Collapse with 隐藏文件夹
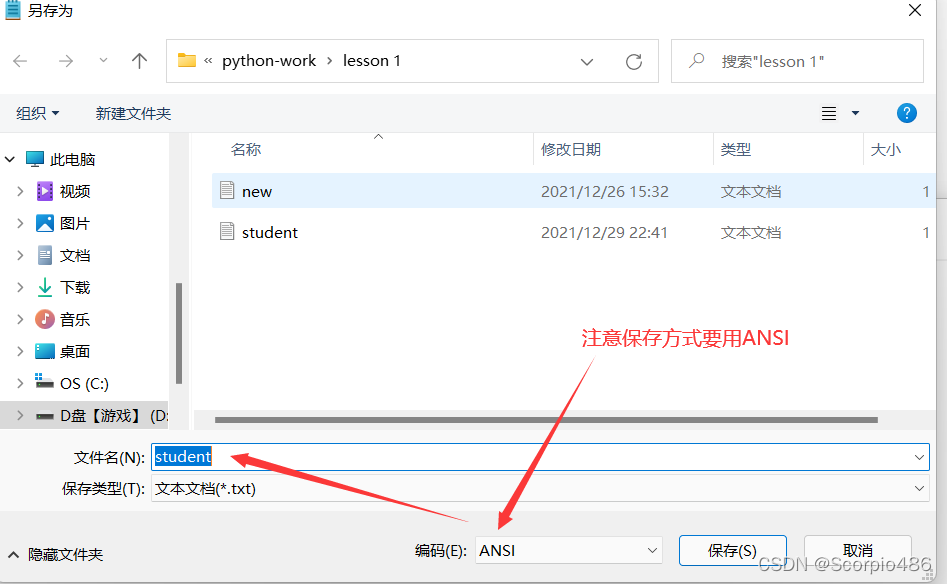 pyautogui.click(x=56, y=554)
